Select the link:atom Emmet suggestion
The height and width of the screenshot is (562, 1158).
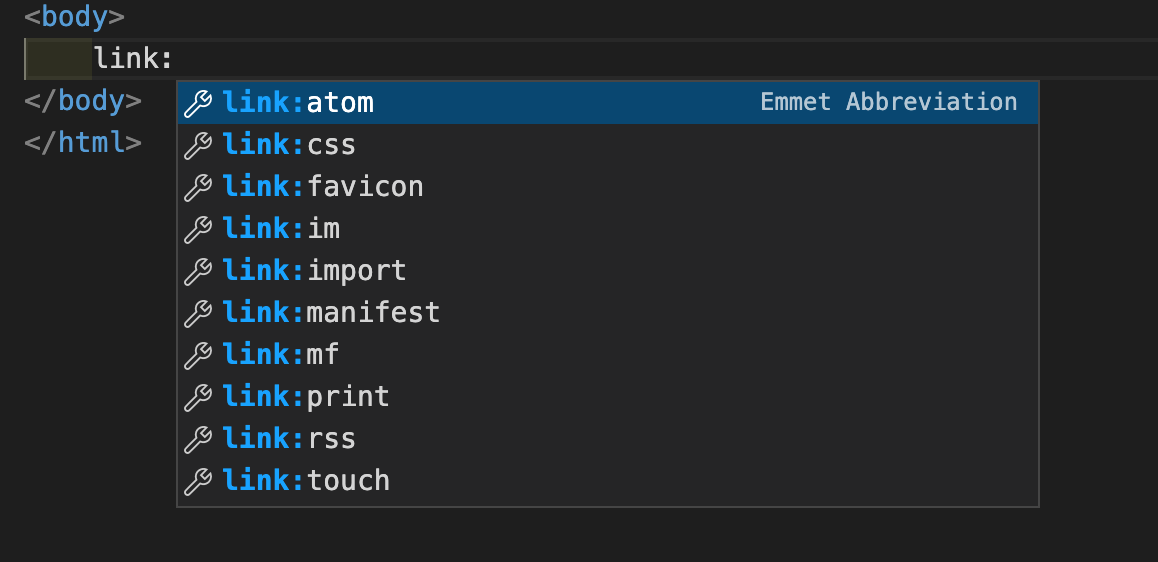coord(298,103)
